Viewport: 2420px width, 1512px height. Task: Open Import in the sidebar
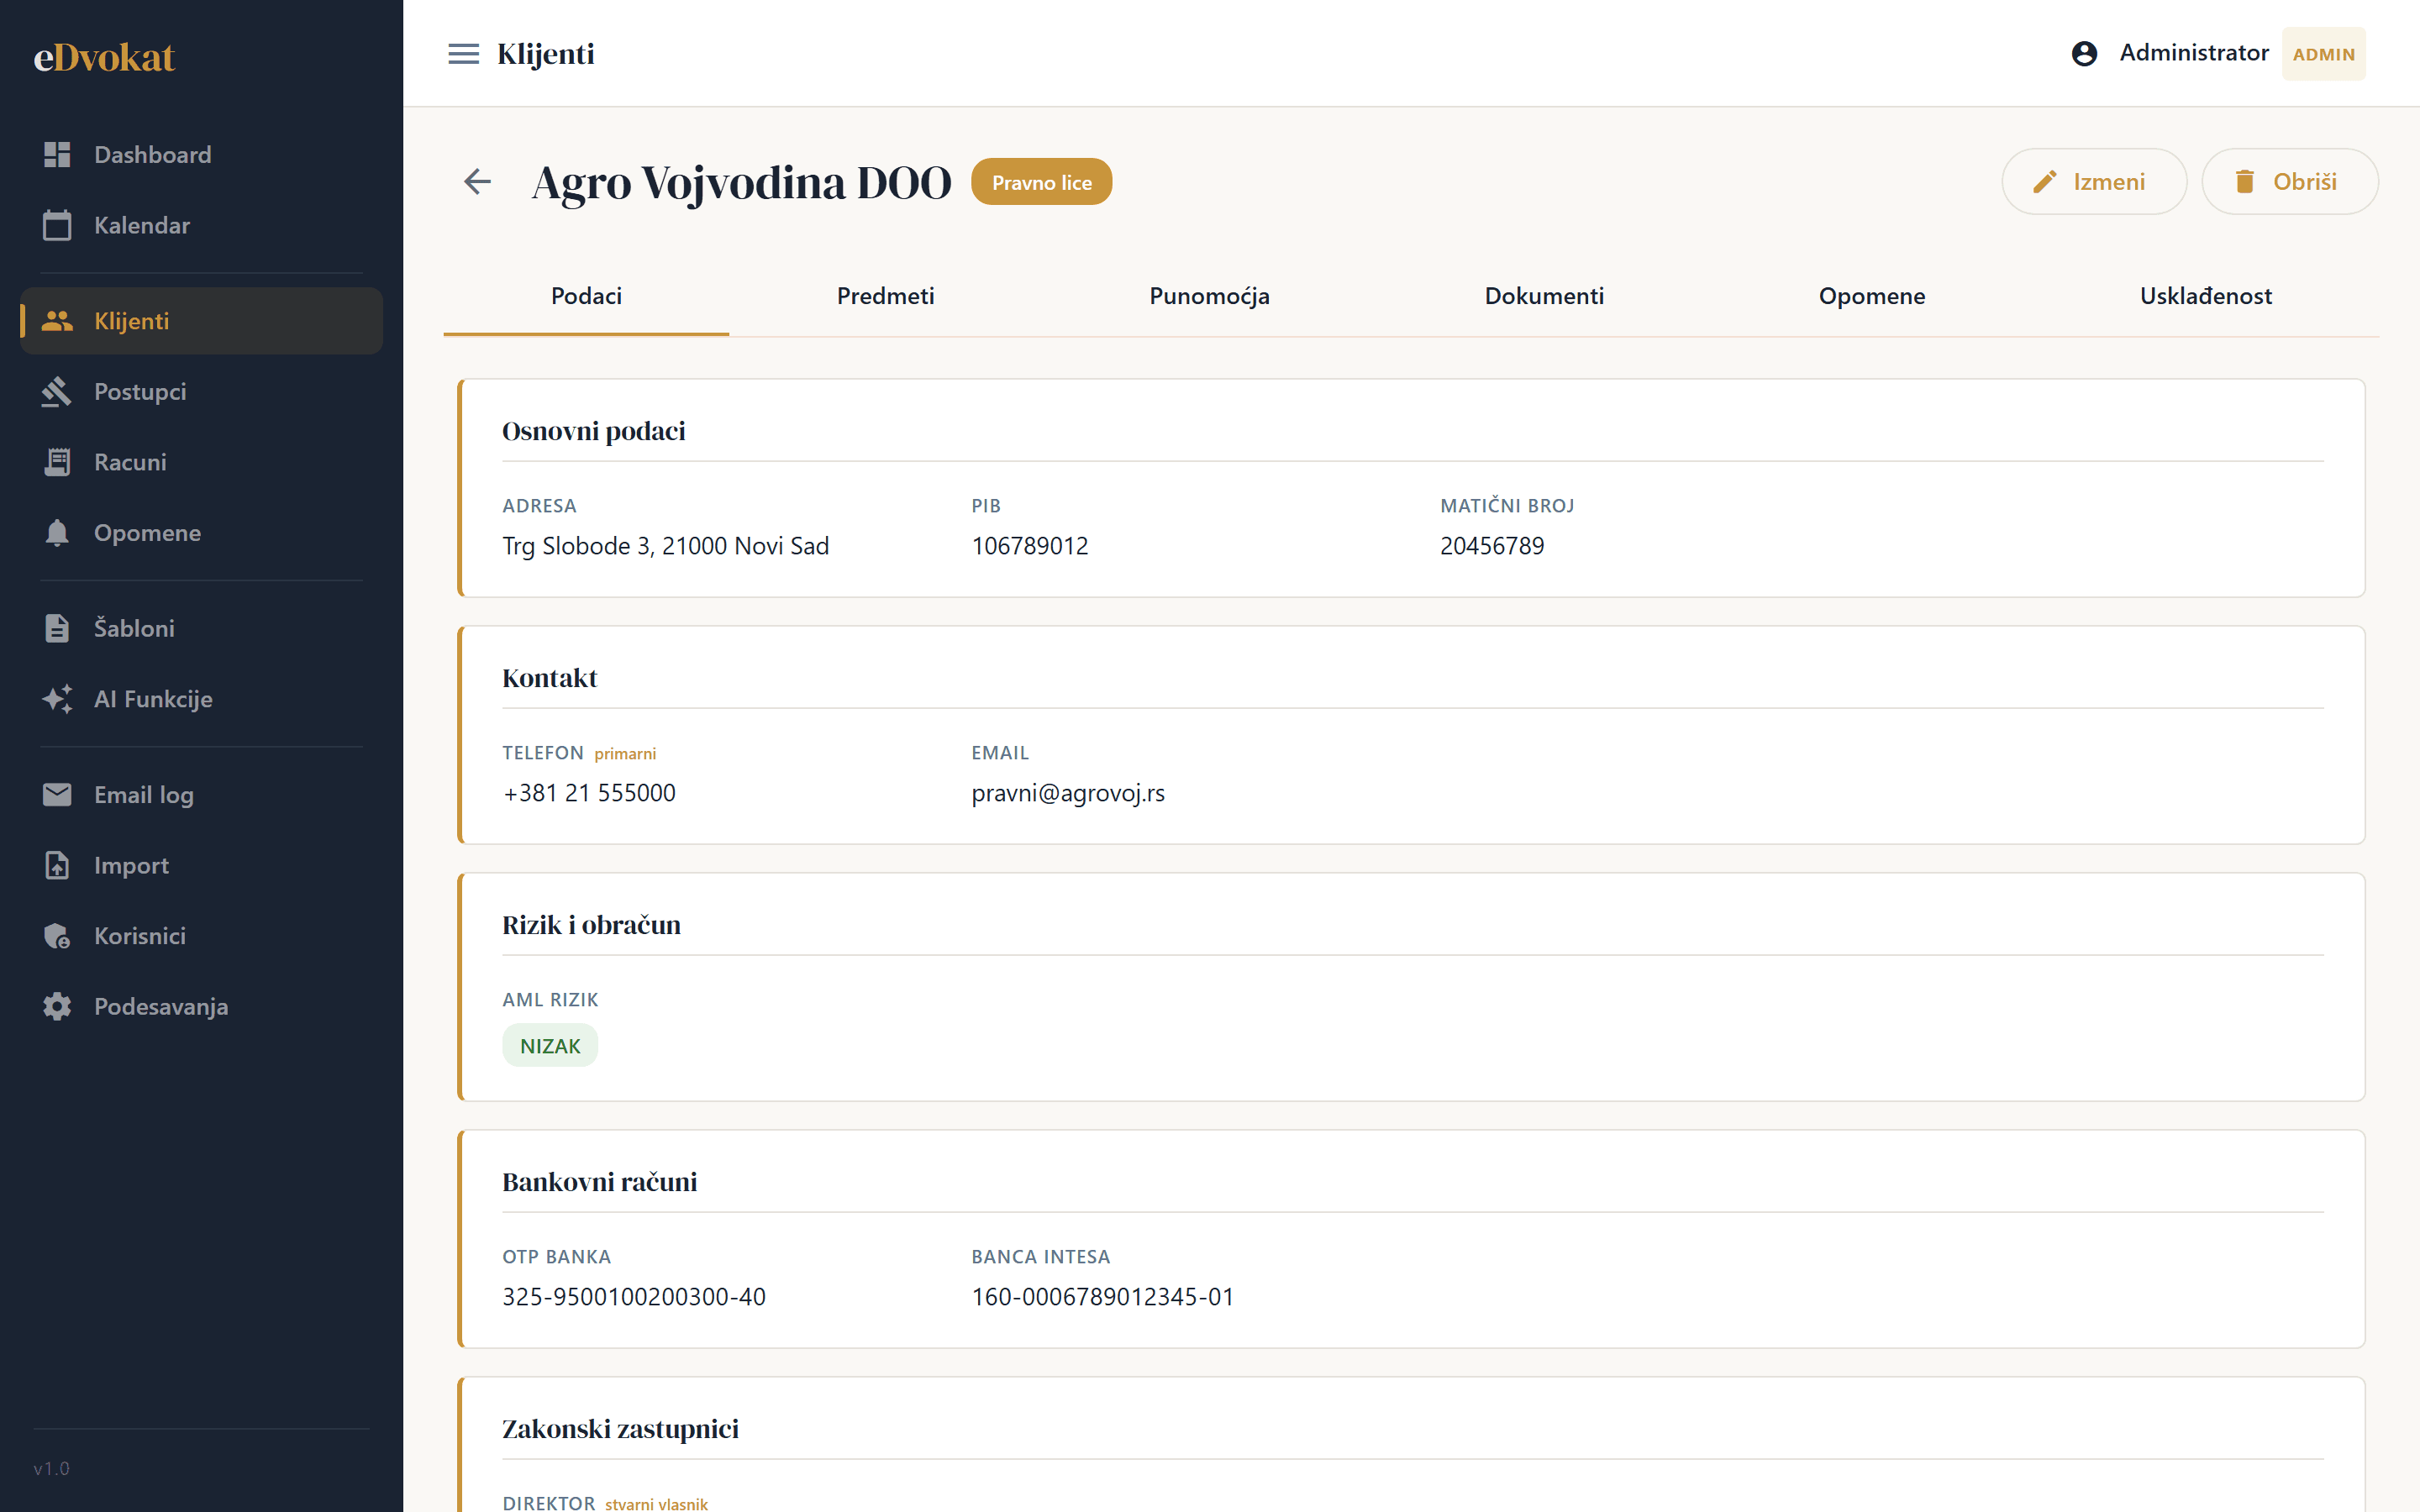click(201, 865)
